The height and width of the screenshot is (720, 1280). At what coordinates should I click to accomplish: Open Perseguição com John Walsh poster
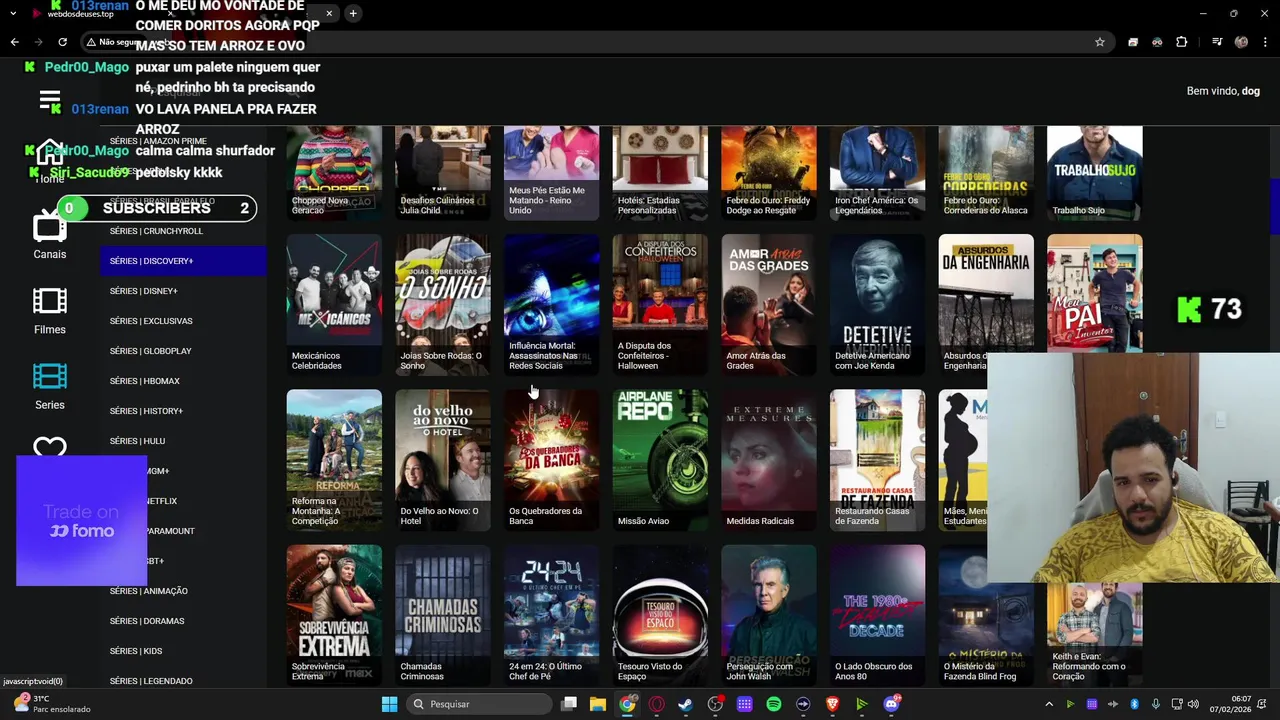pos(769,615)
